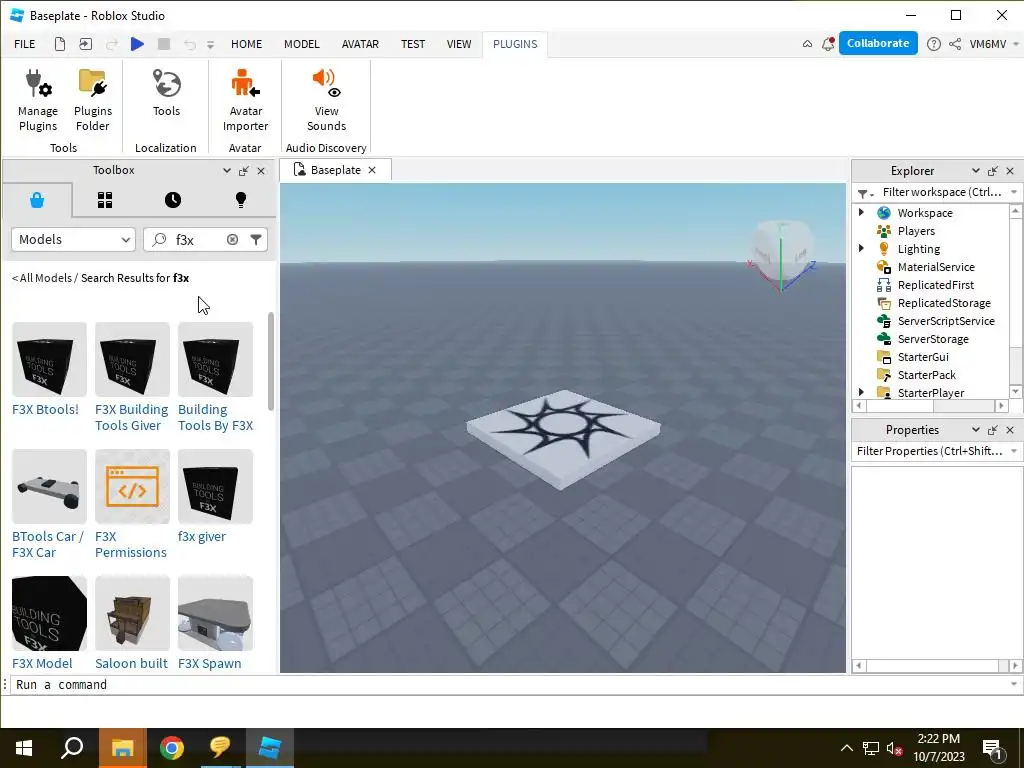The height and width of the screenshot is (768, 1024).
Task: Switch to the VIEW ribbon tab
Action: [x=458, y=44]
